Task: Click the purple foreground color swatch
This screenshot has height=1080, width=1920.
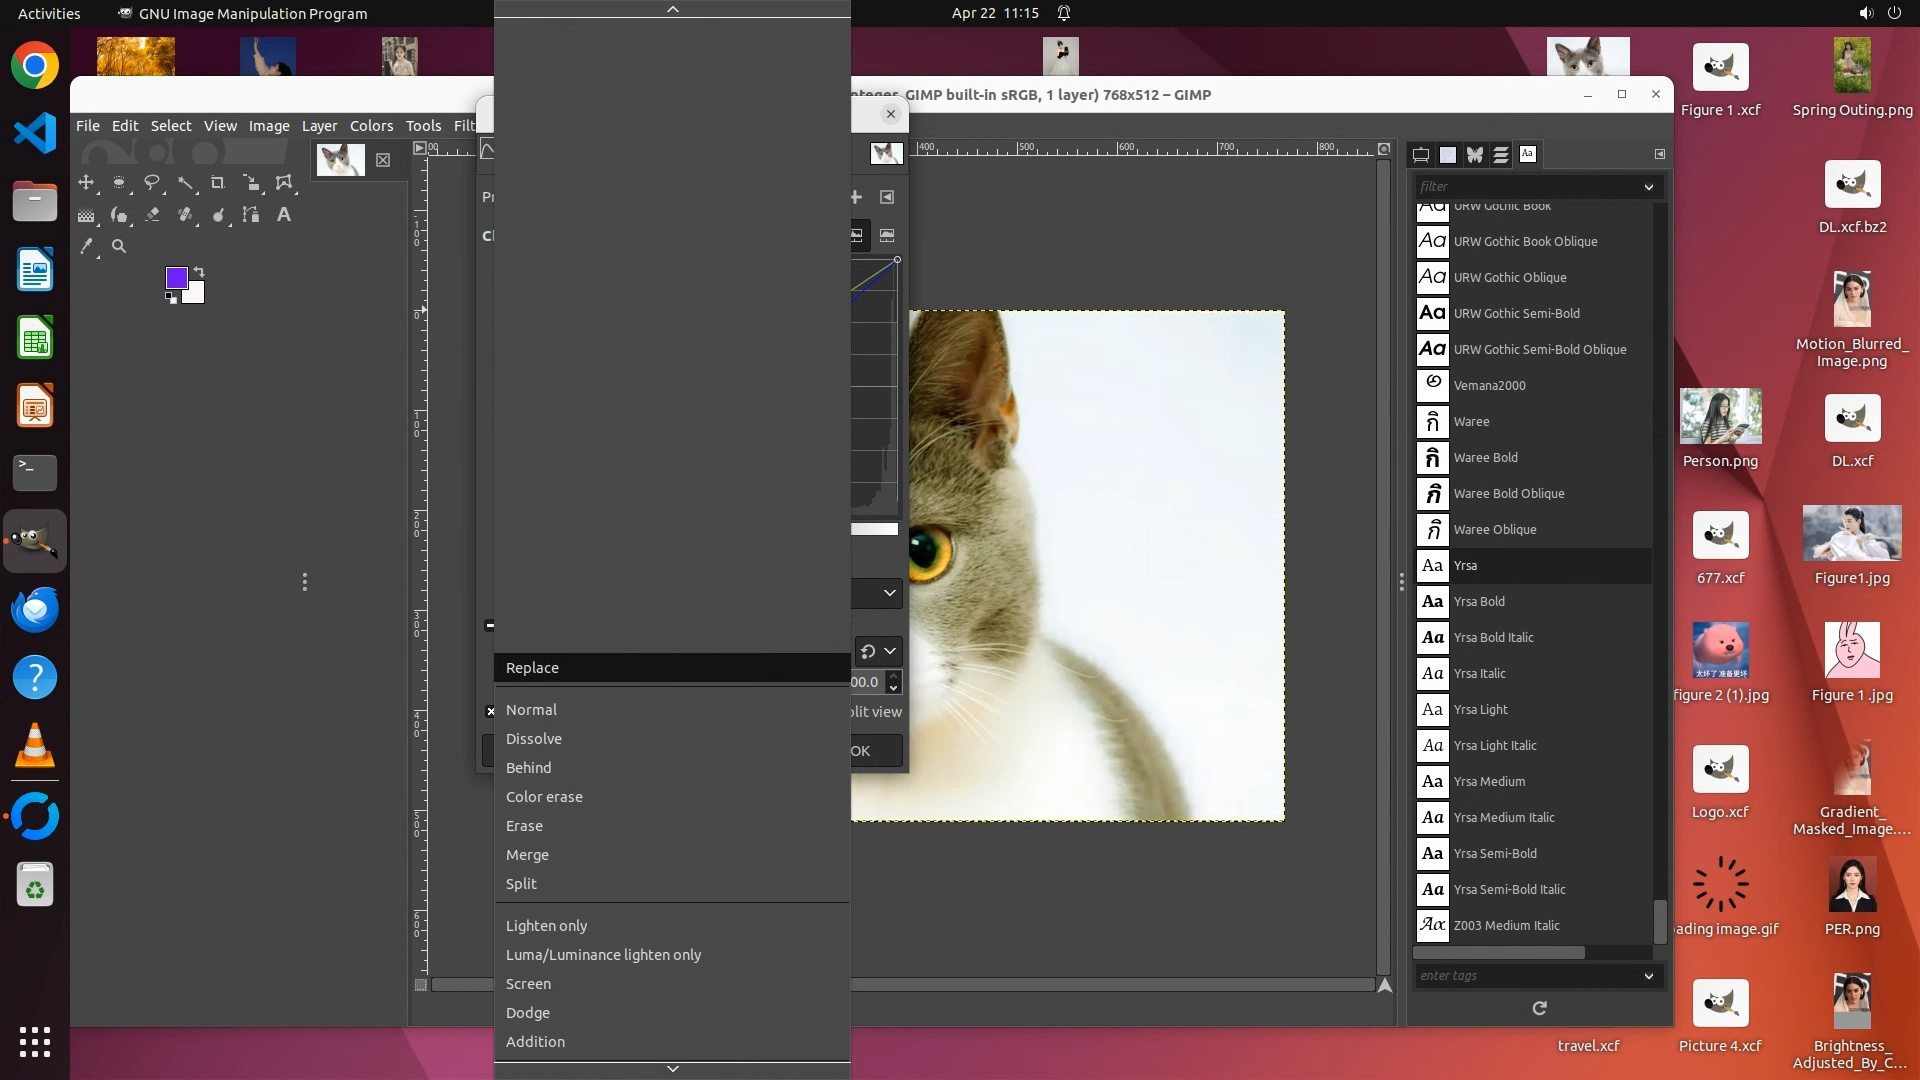Action: [x=176, y=278]
